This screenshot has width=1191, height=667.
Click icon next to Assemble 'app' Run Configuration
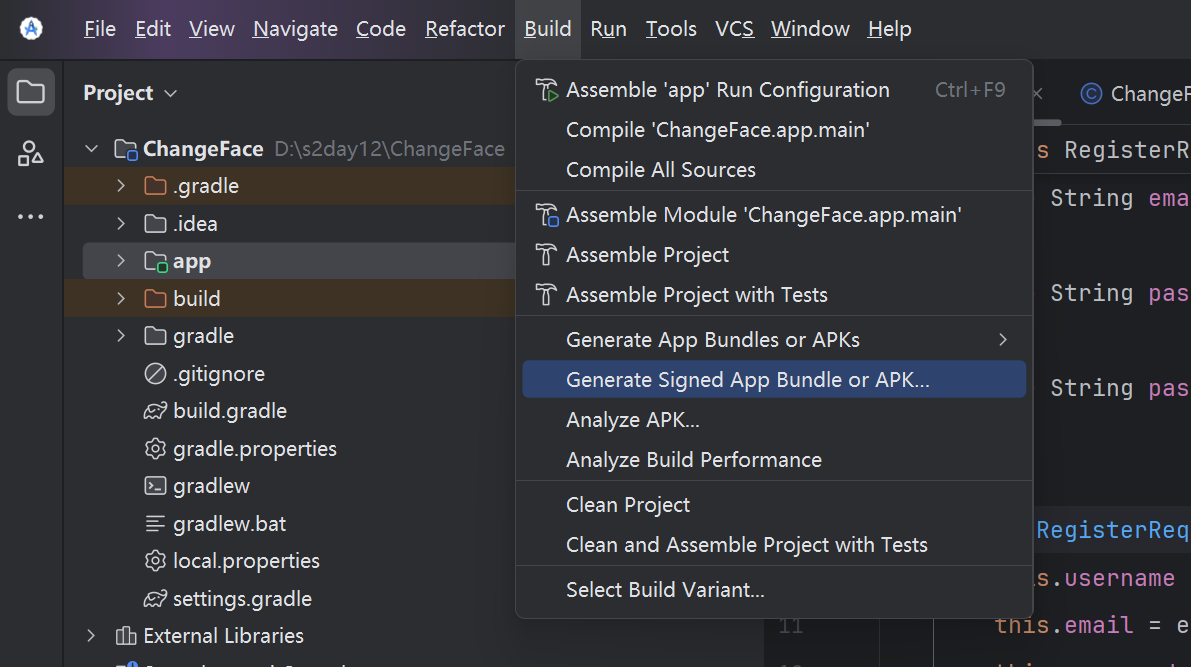(546, 90)
